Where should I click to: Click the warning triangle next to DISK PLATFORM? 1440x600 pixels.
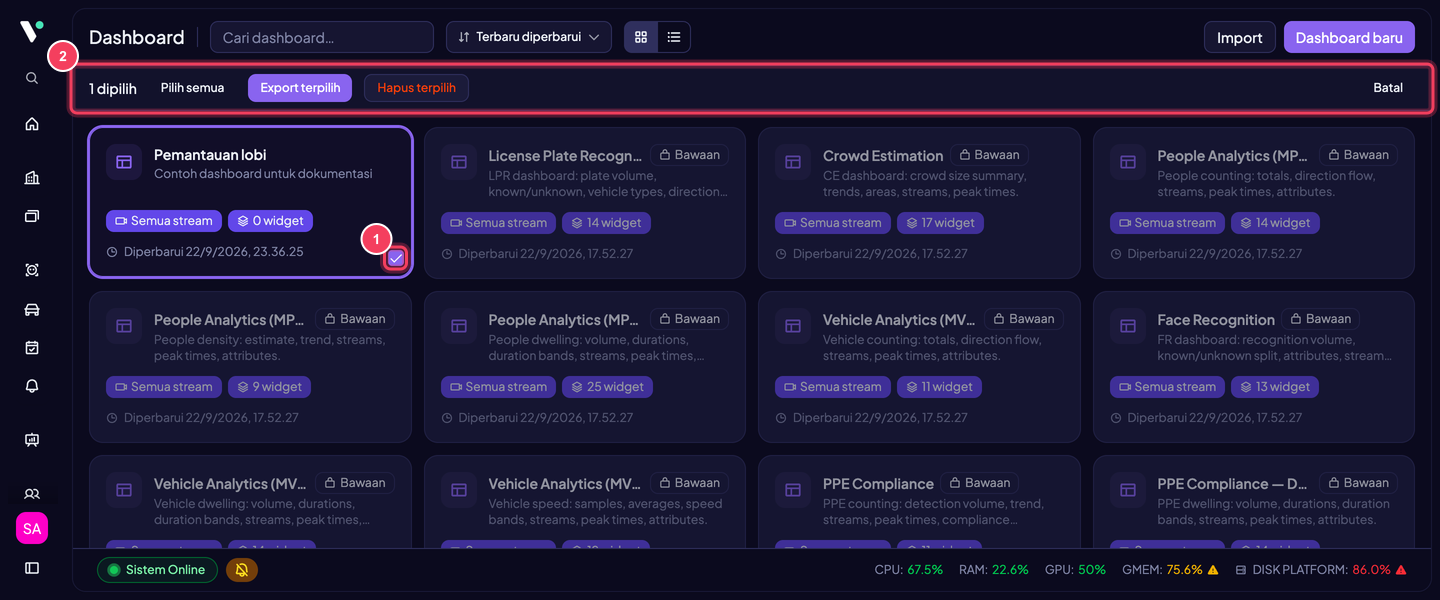[x=1401, y=570]
